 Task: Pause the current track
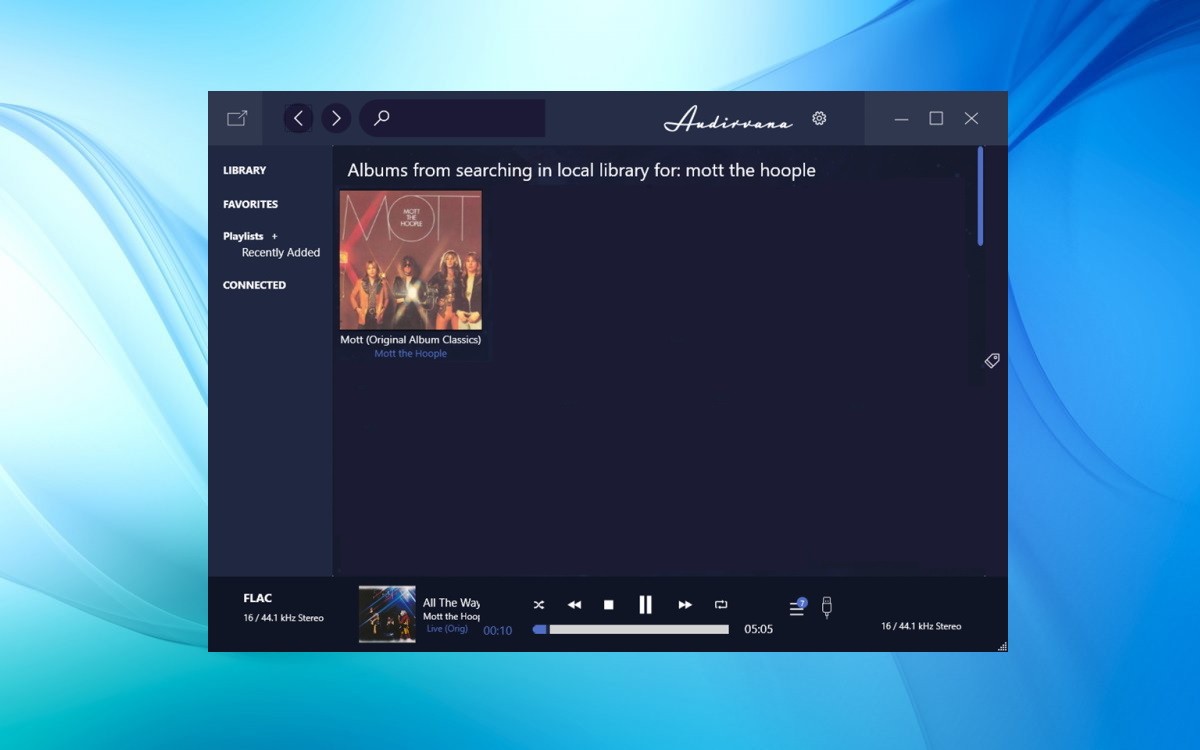[x=645, y=604]
